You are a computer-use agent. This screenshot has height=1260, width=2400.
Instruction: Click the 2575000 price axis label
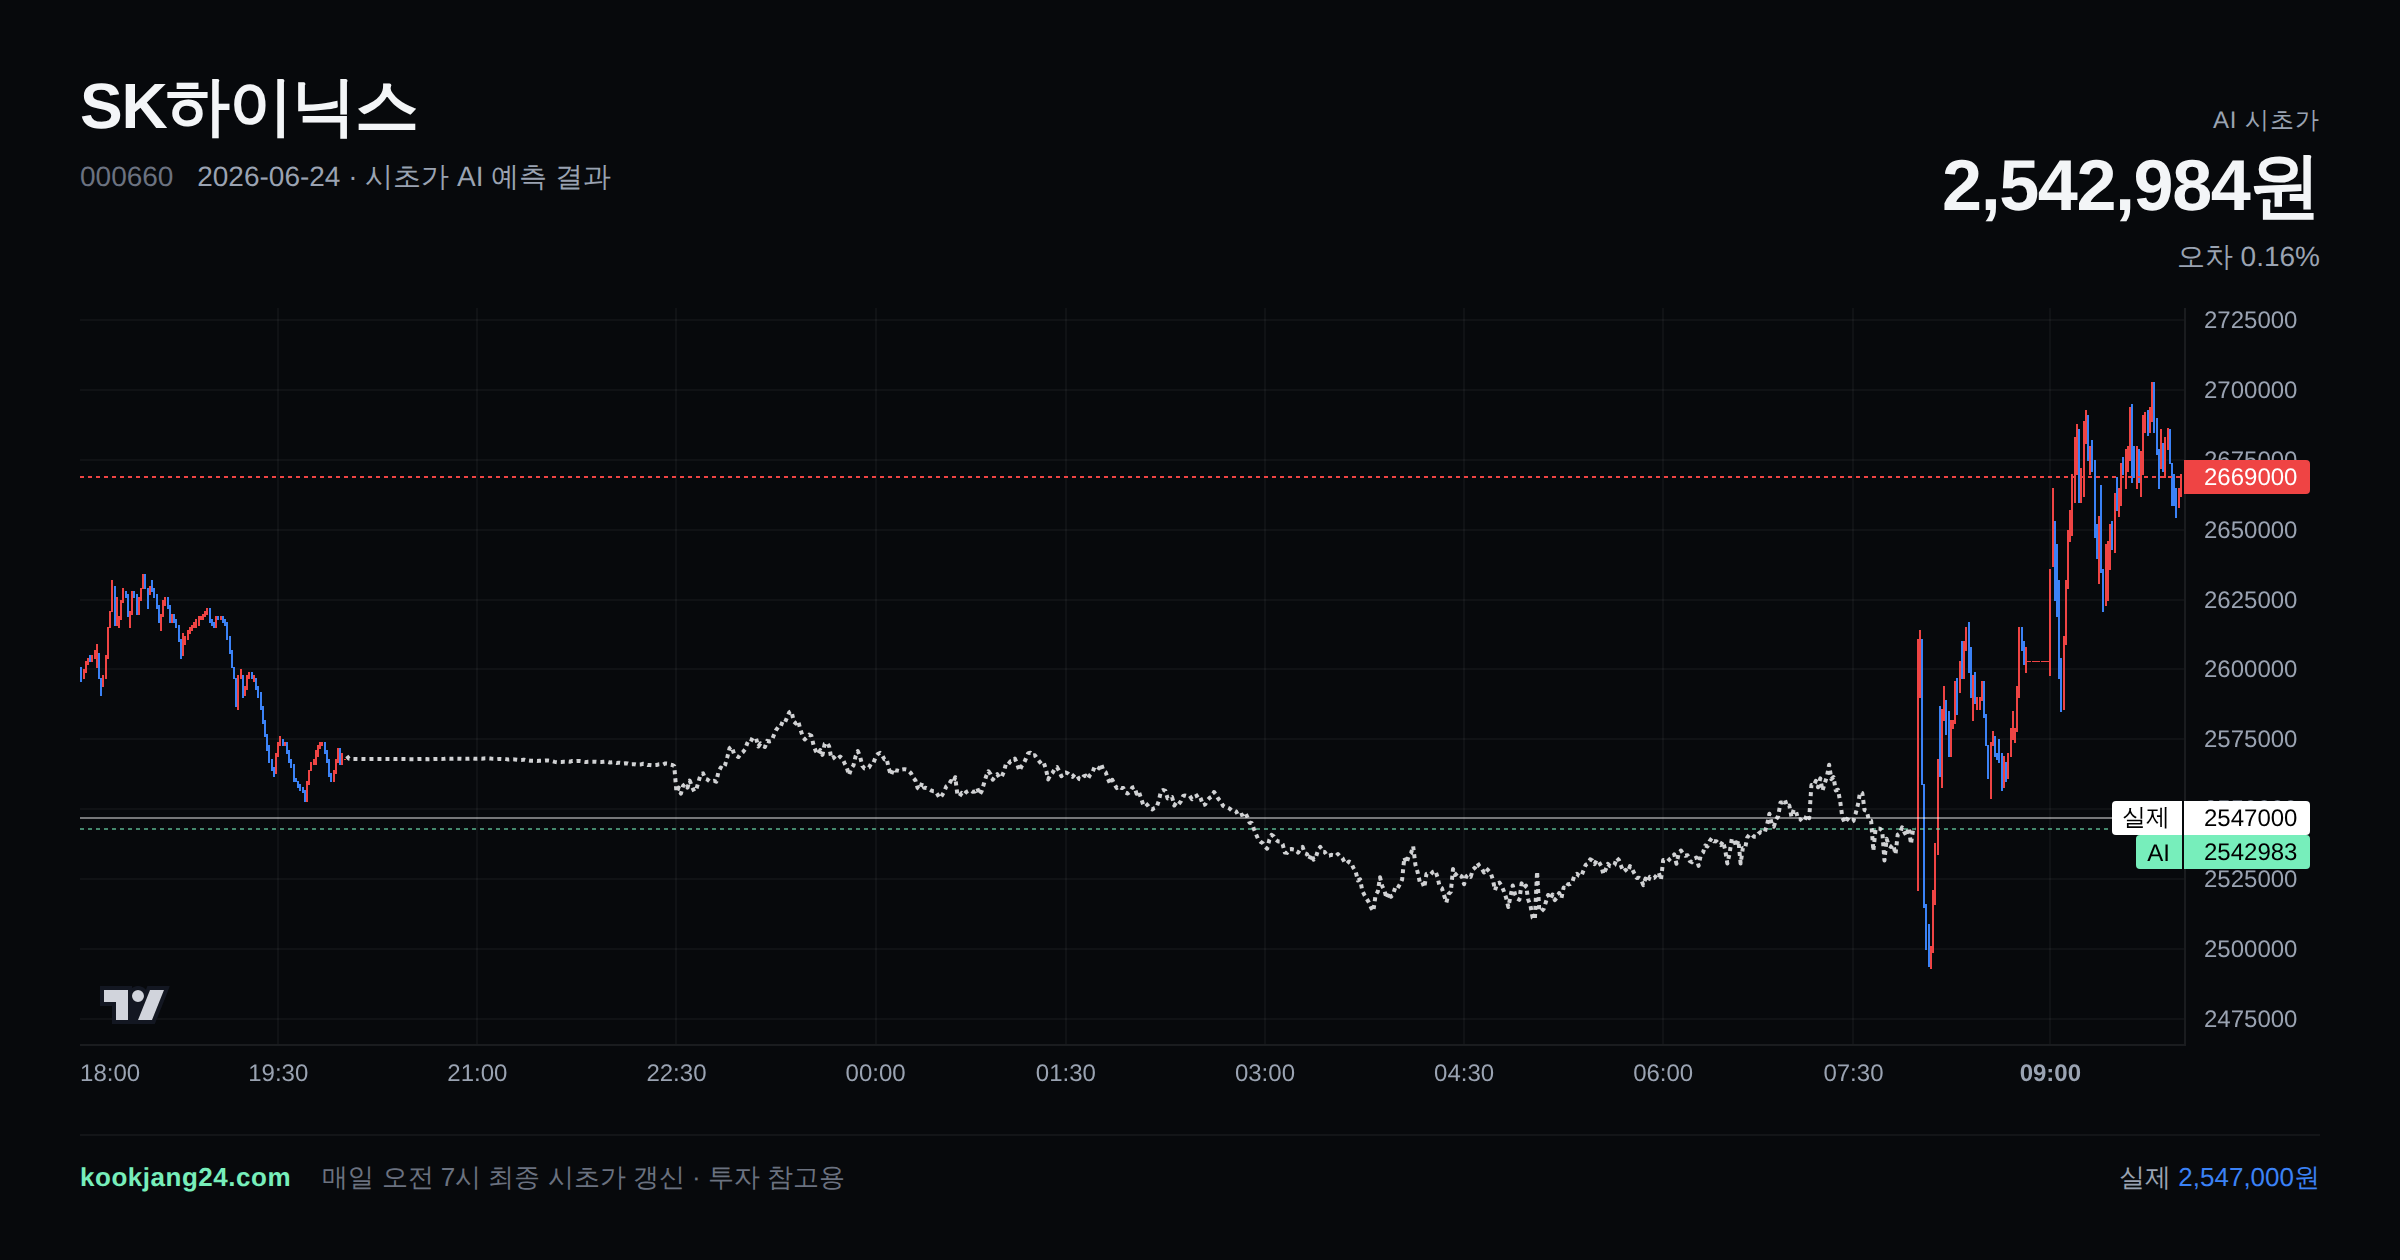[x=2250, y=739]
